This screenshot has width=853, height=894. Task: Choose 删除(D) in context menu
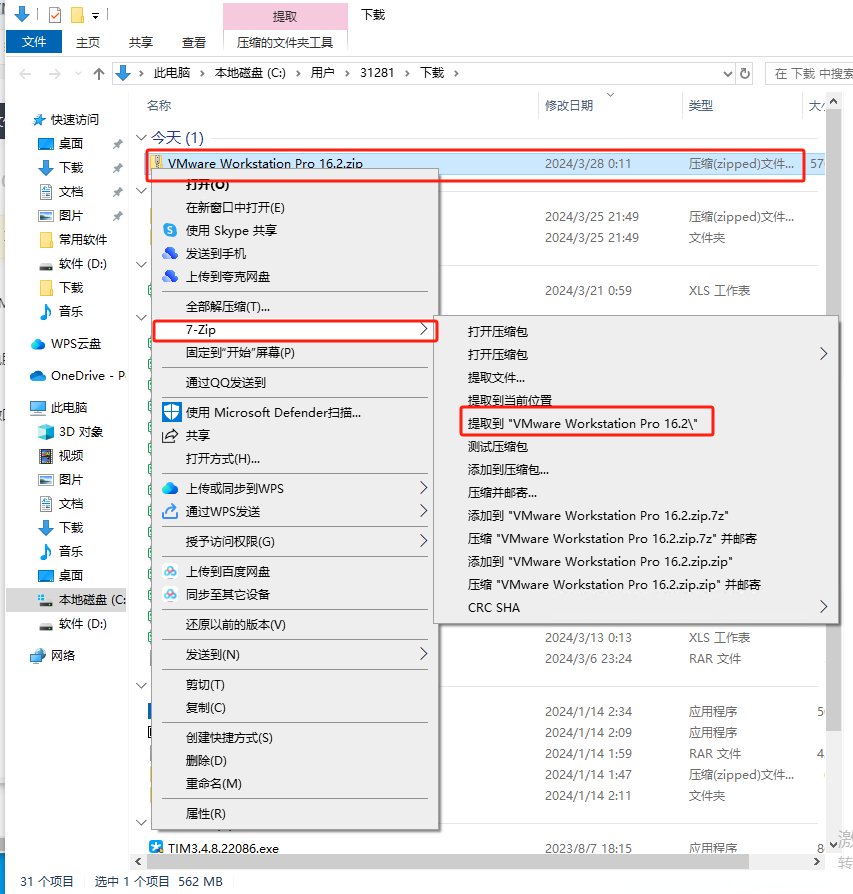coord(206,761)
